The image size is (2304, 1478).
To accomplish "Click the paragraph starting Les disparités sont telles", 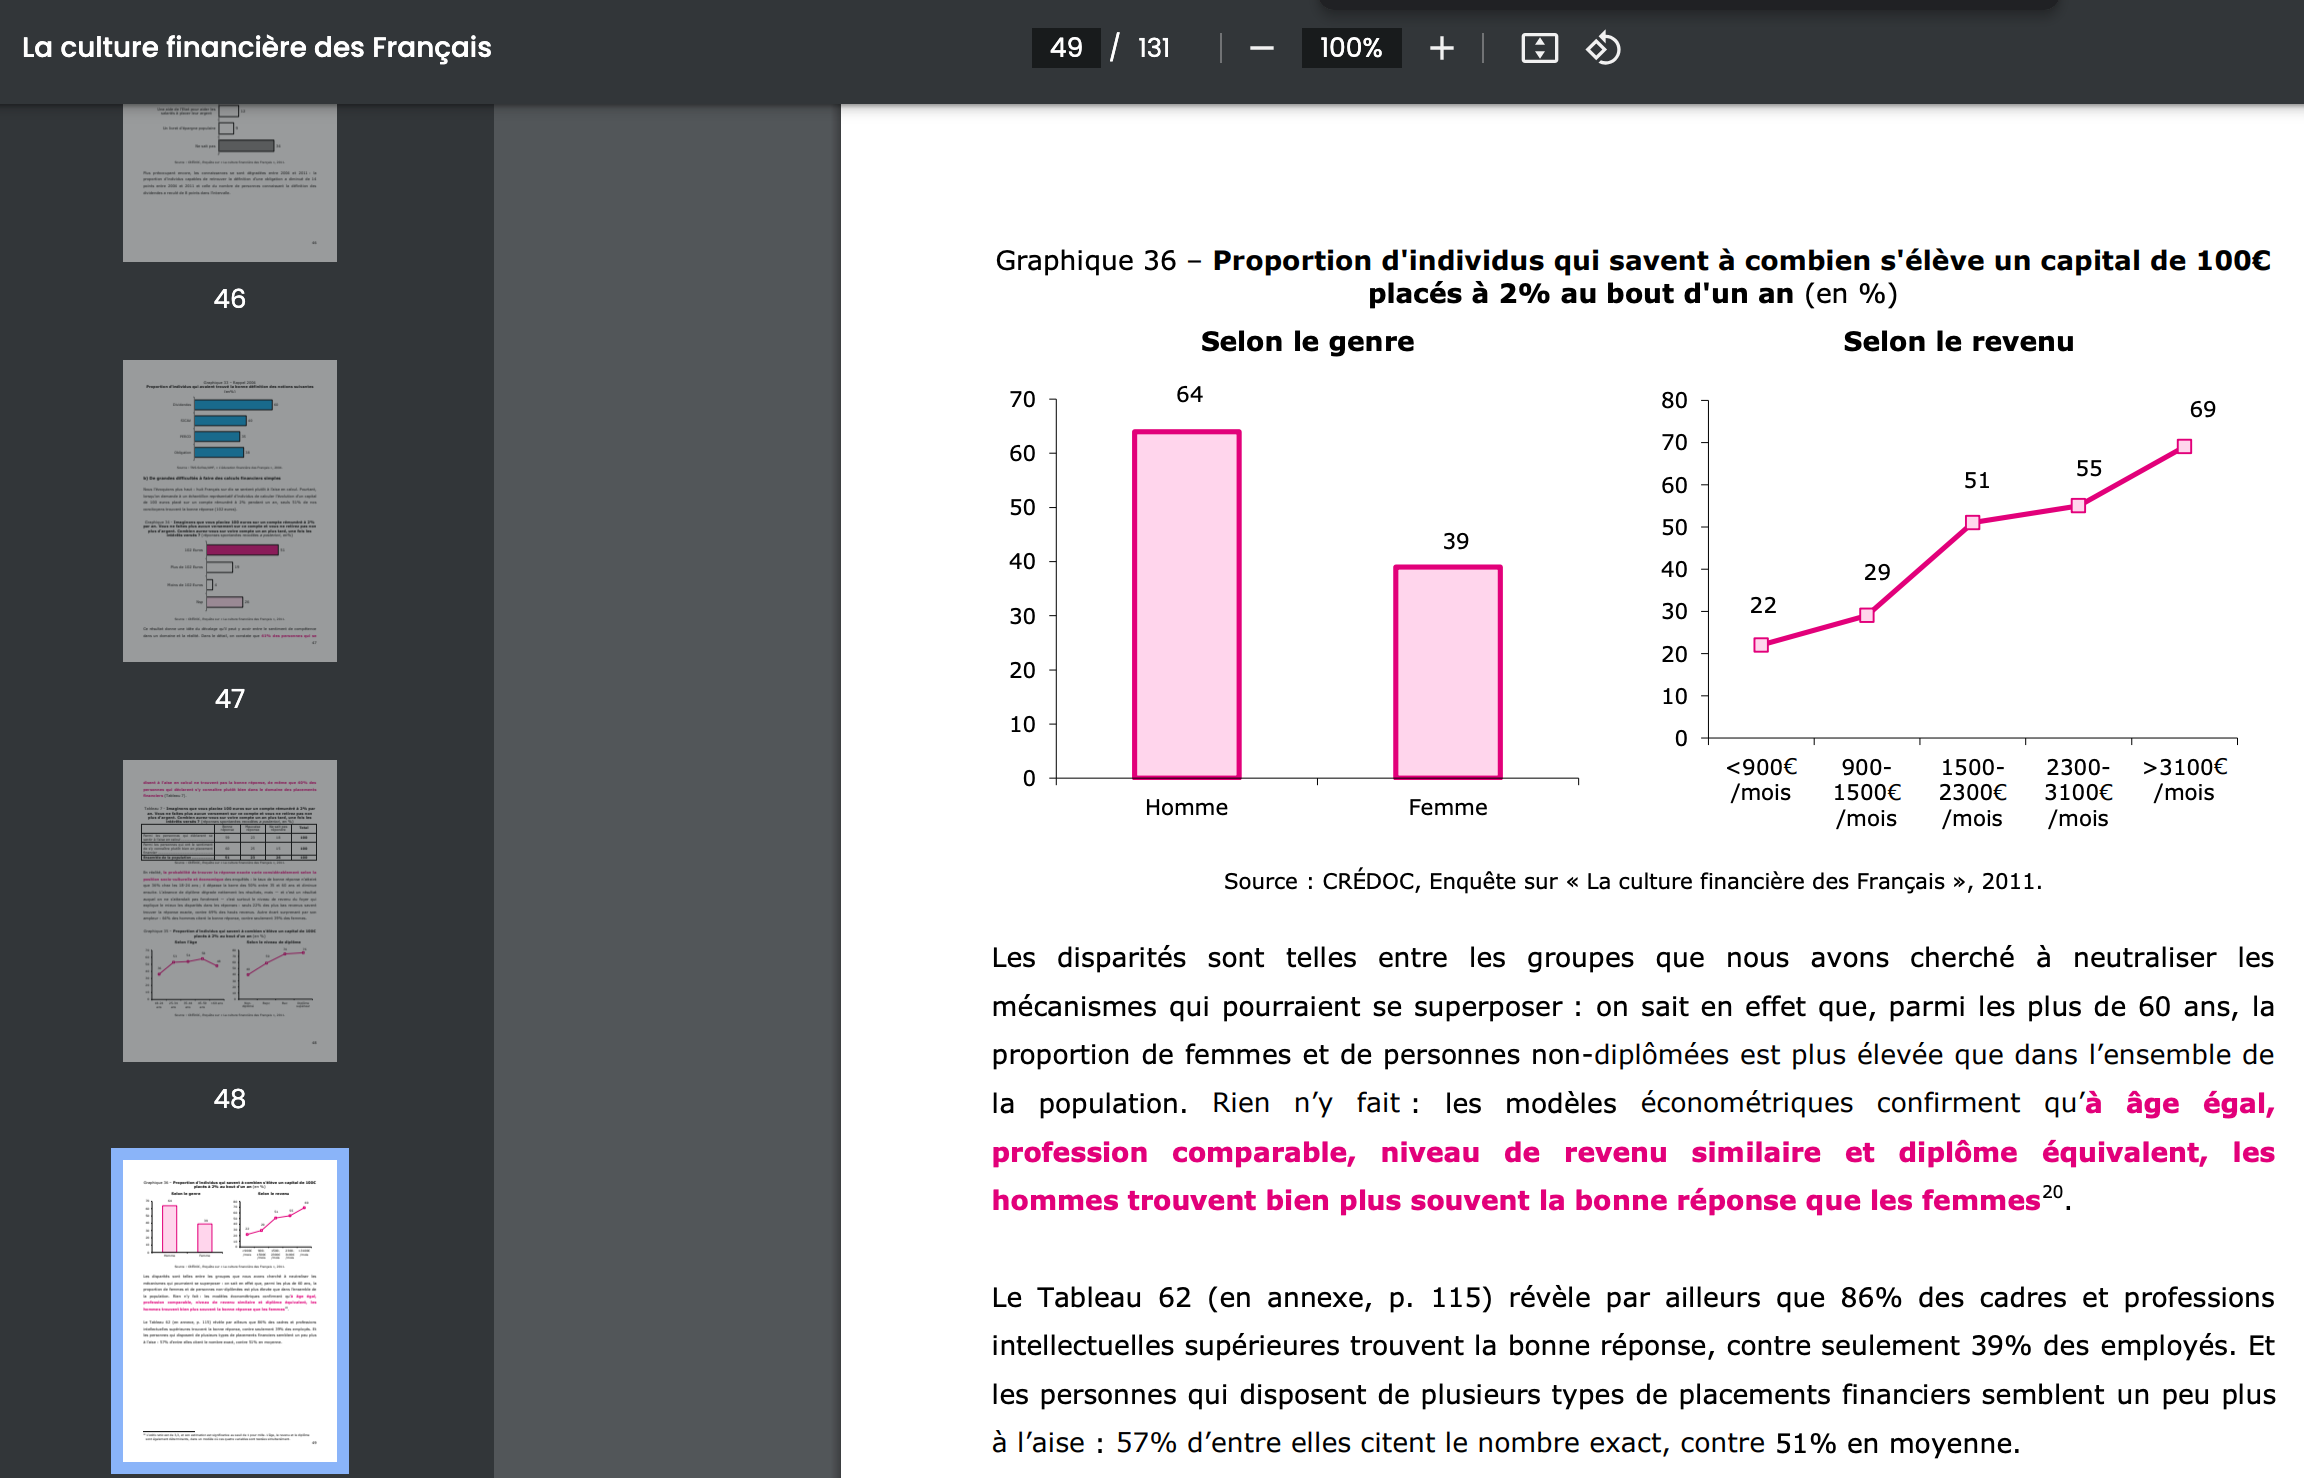I will [x=1633, y=1079].
